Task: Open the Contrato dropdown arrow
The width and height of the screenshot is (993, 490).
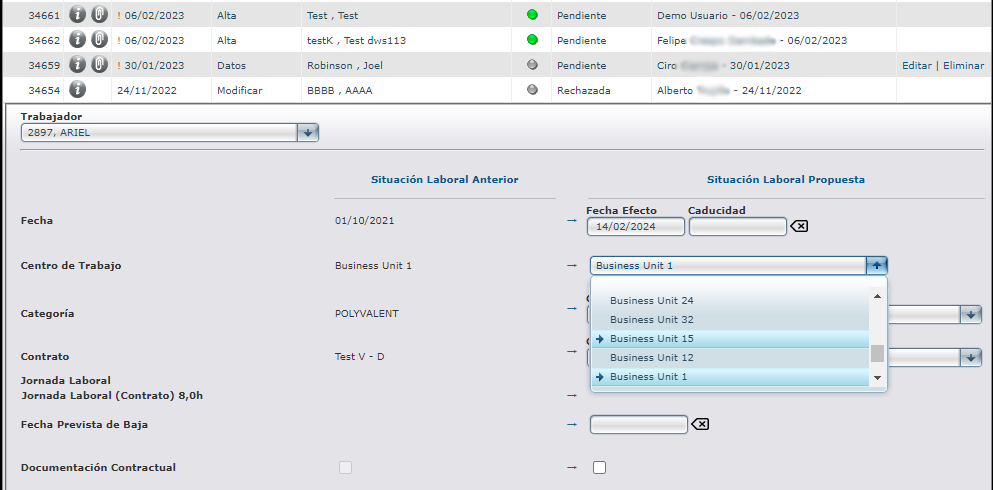Action: [x=970, y=357]
